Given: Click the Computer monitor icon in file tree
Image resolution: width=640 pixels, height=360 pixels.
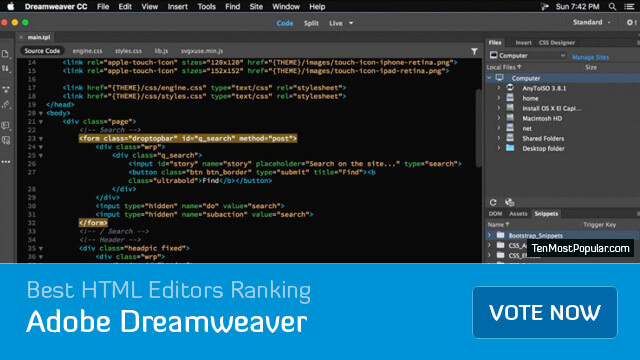Looking at the screenshot, I should 500,78.
